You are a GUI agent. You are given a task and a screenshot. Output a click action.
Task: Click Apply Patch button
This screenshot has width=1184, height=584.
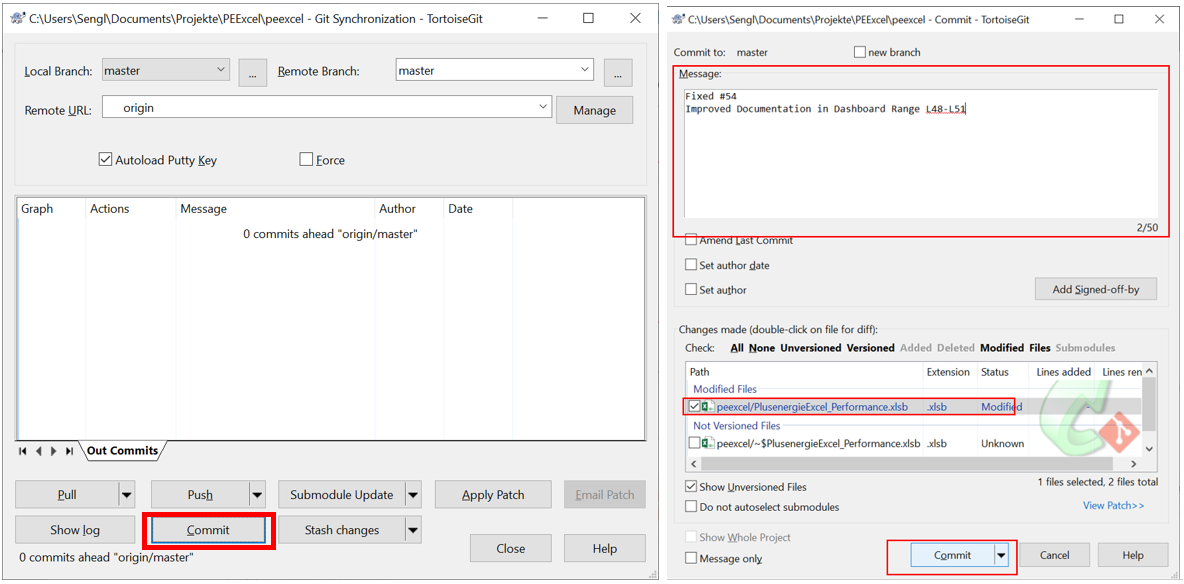point(493,495)
